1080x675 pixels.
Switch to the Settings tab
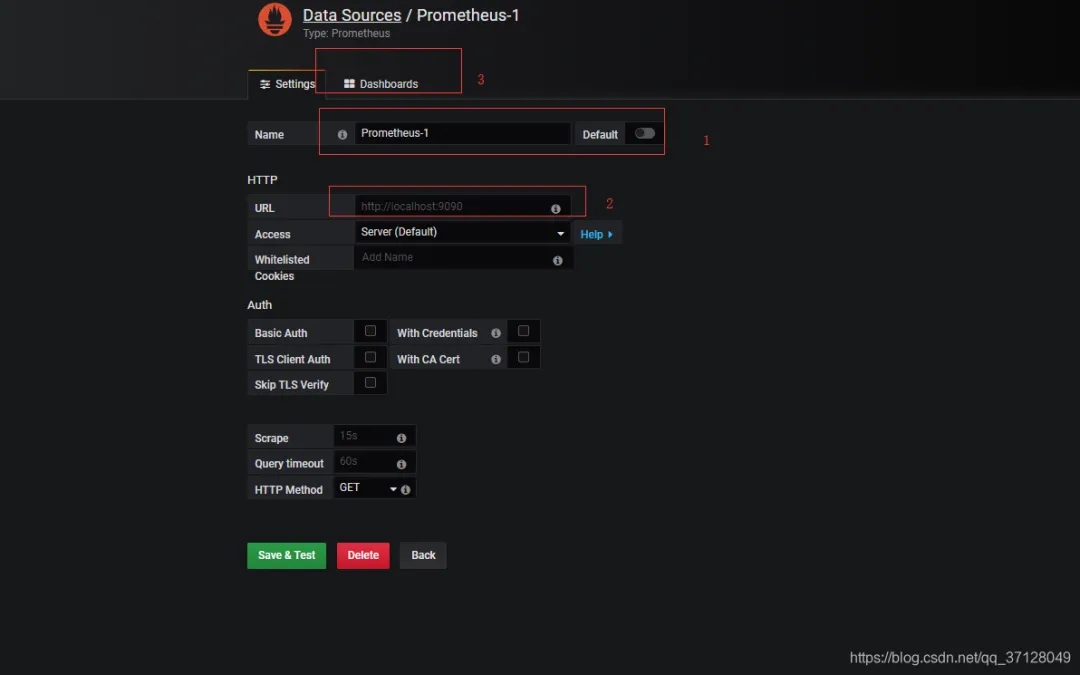click(287, 84)
